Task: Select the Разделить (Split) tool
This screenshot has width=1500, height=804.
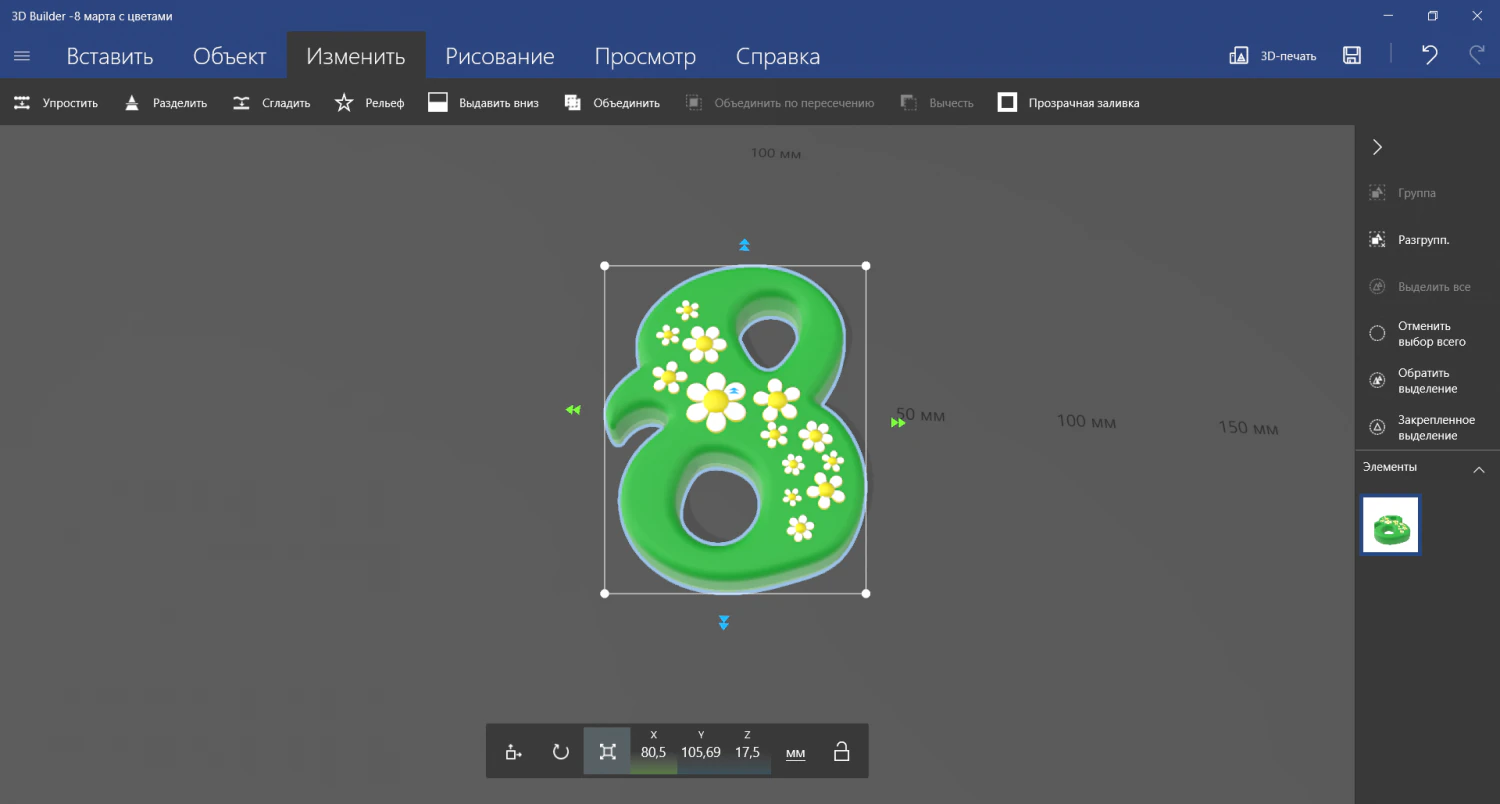Action: [x=165, y=103]
